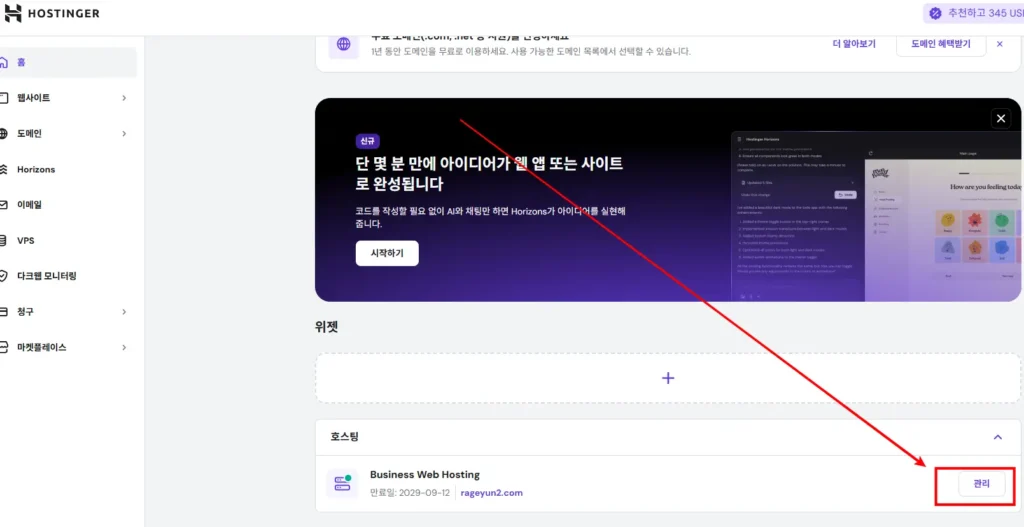The image size is (1024, 527).
Task: Open the rageyun2.com link
Action: tap(492, 493)
